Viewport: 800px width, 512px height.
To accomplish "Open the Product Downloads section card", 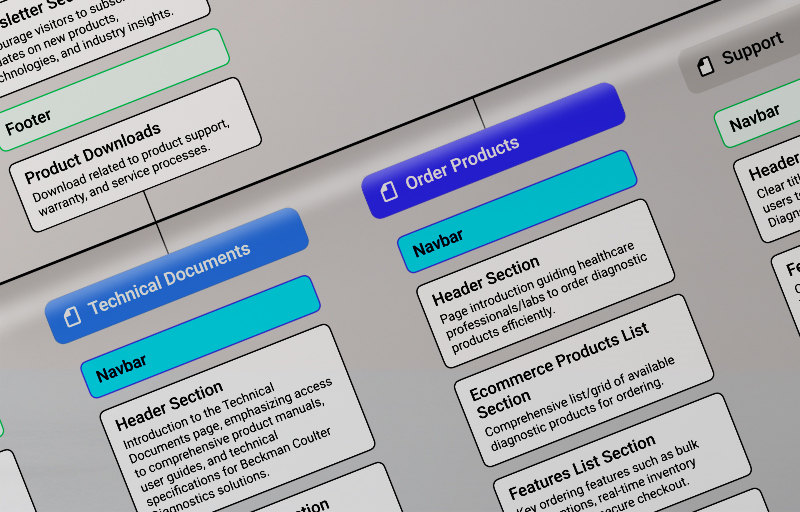I will pos(135,153).
